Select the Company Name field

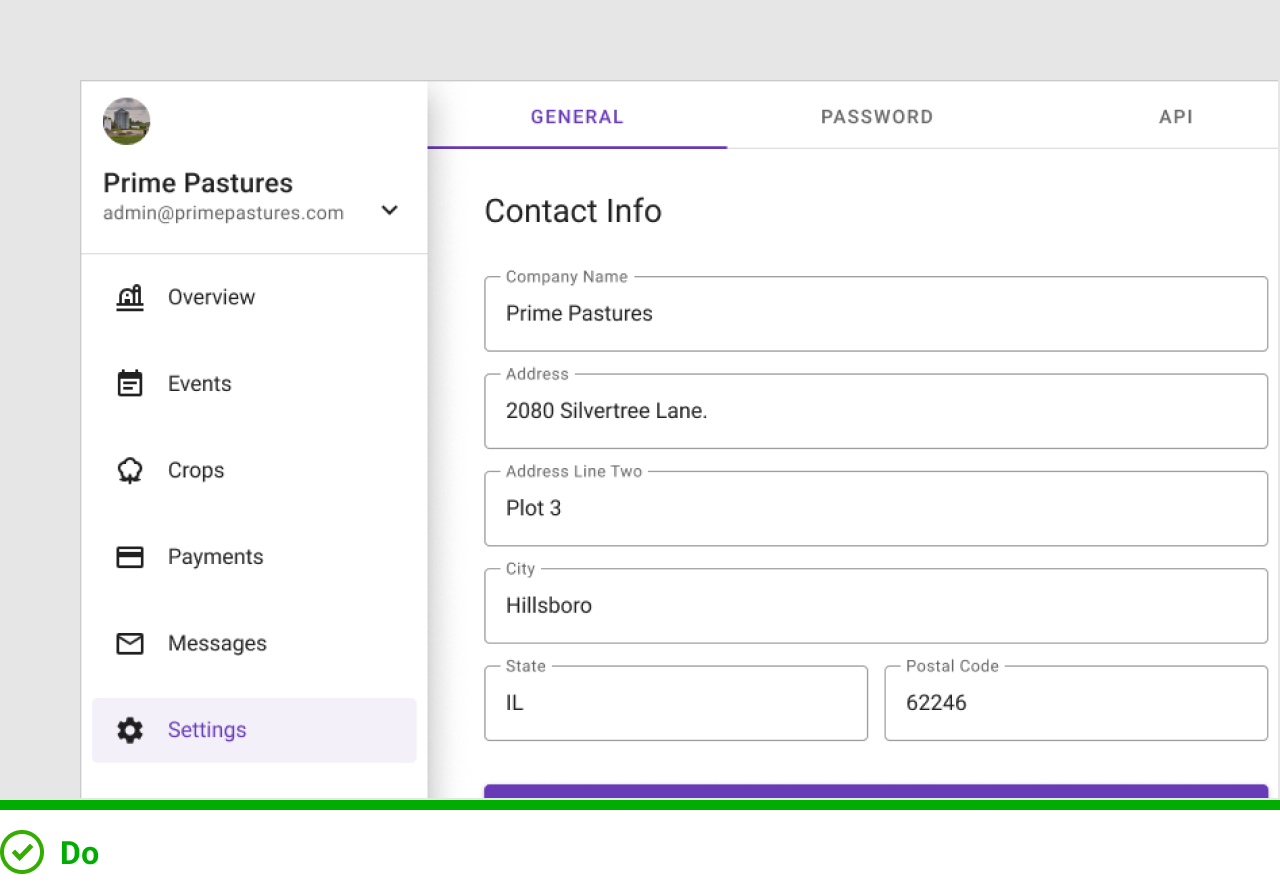pos(876,314)
